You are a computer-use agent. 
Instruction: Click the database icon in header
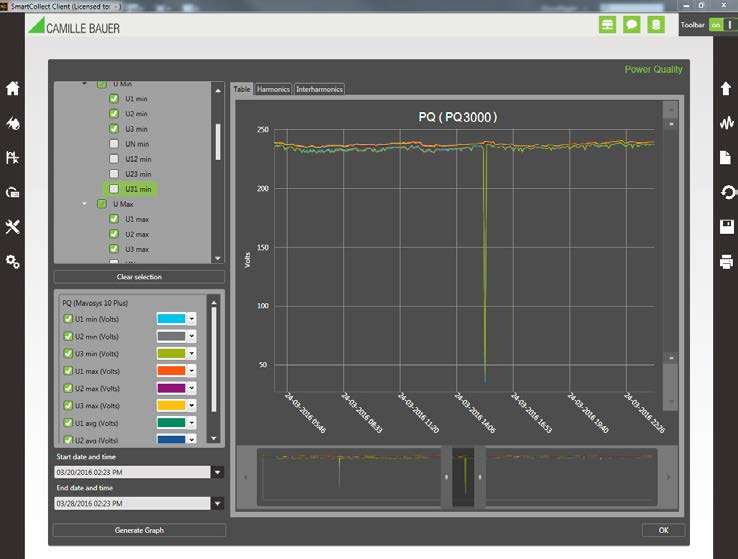pos(656,25)
